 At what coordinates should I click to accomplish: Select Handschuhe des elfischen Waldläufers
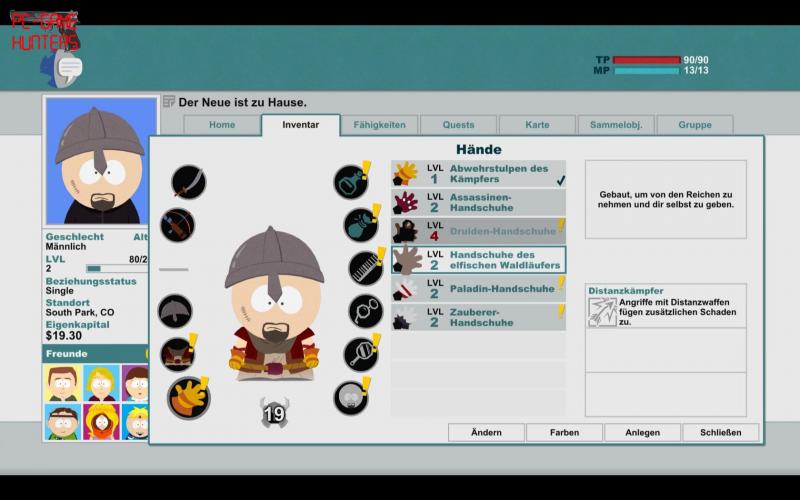479,260
